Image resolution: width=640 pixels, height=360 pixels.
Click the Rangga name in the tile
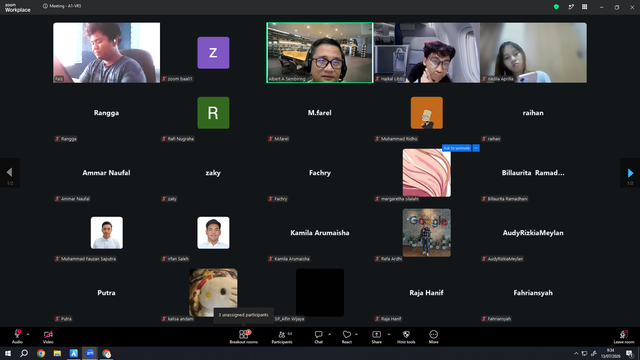106,113
